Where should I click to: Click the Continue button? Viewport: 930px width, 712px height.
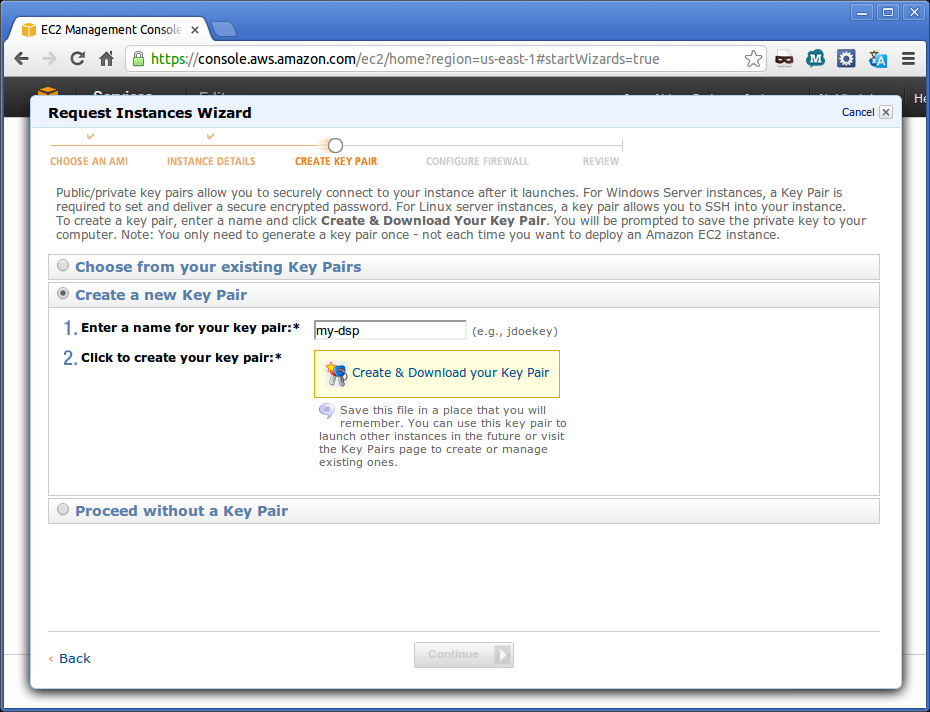464,654
